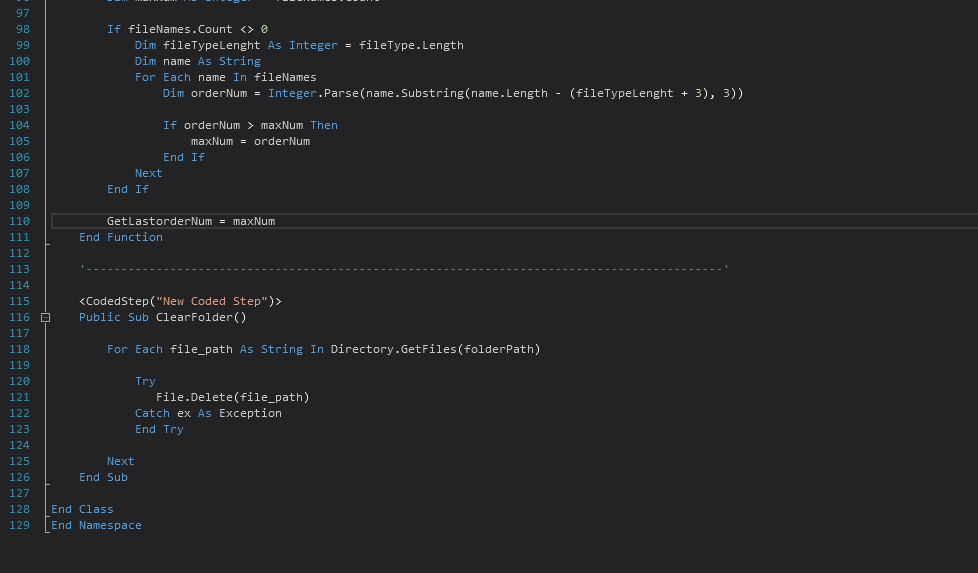Click the For Each name In fileNames line

(x=225, y=77)
